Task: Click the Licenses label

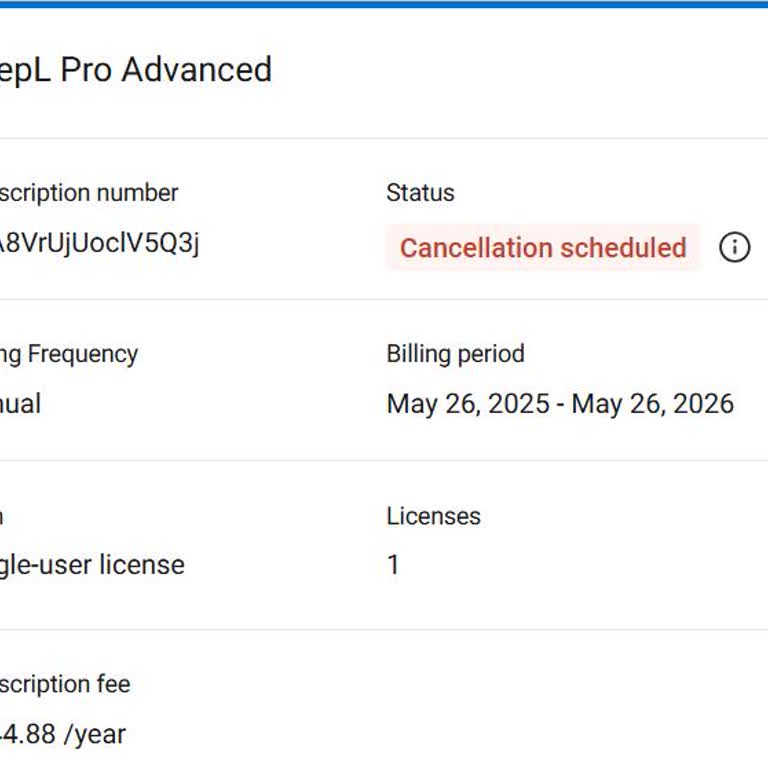Action: (x=433, y=516)
